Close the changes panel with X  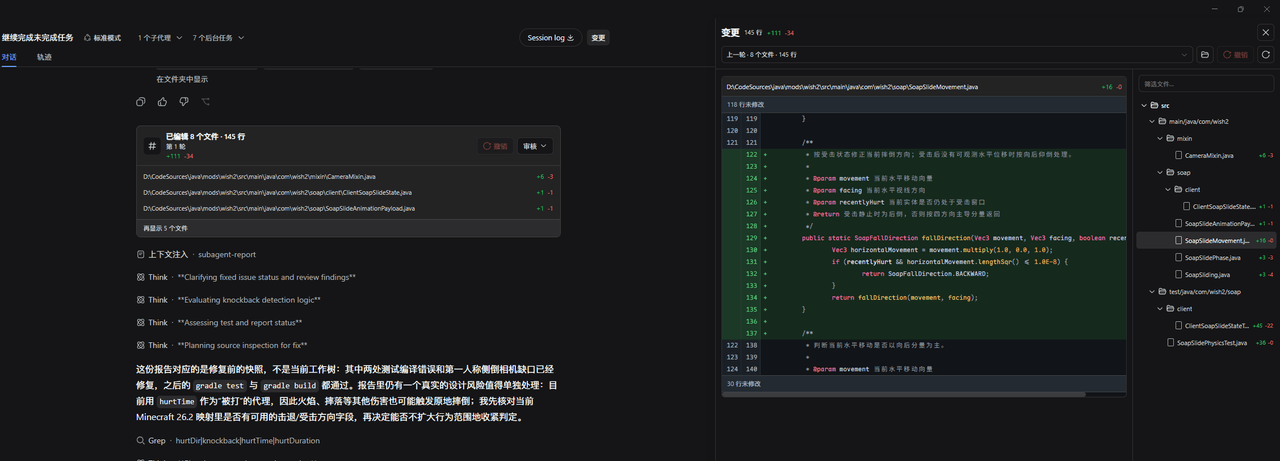pos(1265,32)
